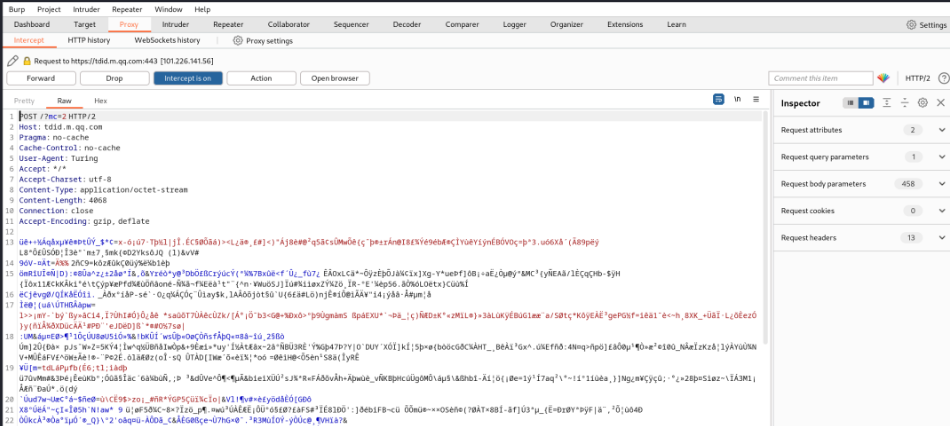Switch to the Intruder tool tab

[175, 25]
